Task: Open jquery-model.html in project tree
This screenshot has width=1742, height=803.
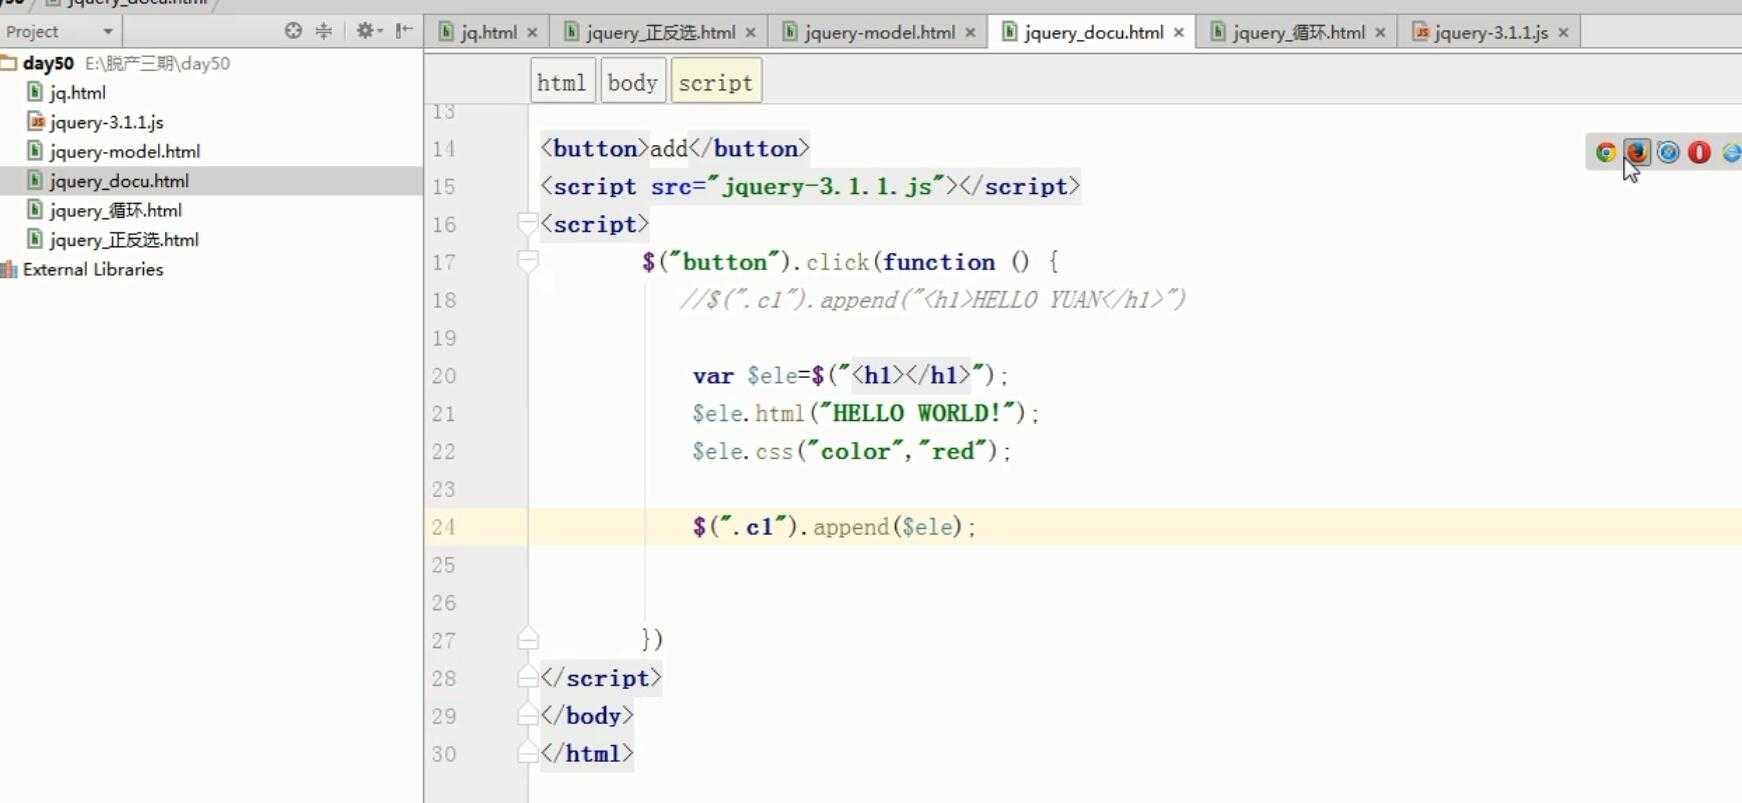Action: coord(125,152)
